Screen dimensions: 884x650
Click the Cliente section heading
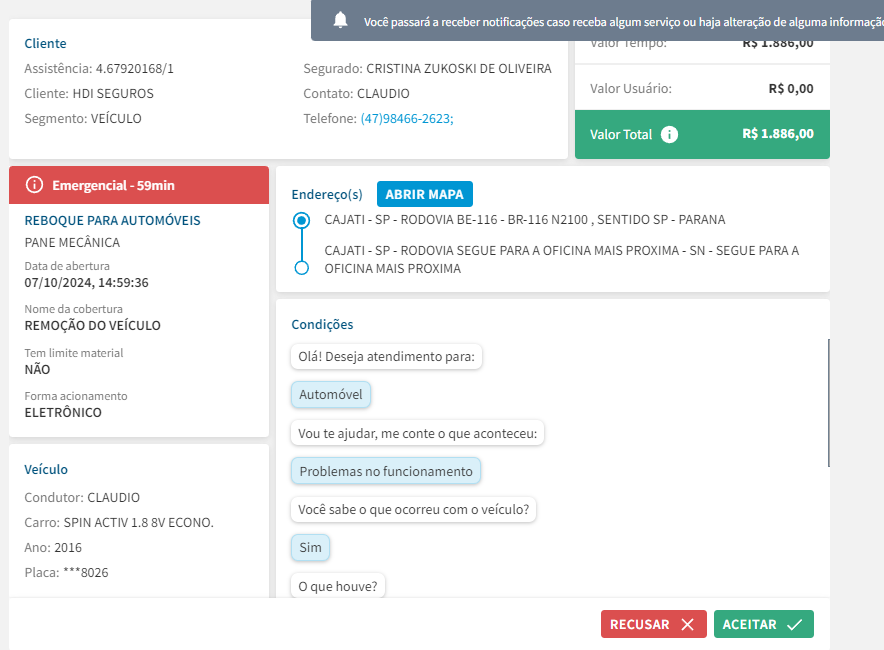(x=45, y=43)
